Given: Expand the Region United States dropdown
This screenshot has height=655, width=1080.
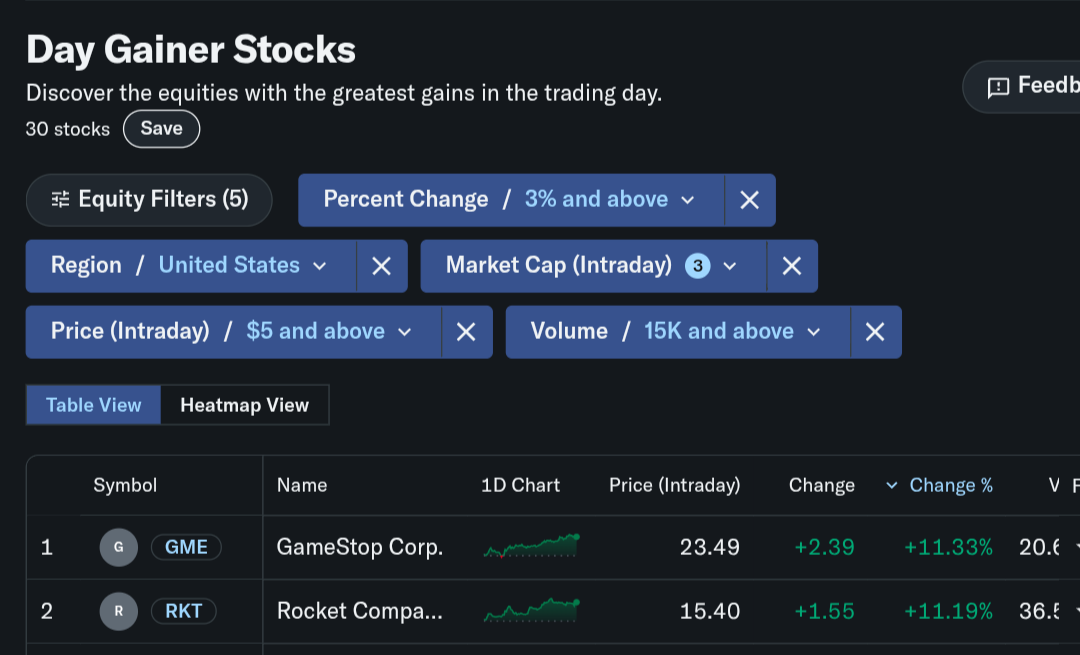Looking at the screenshot, I should [190, 266].
